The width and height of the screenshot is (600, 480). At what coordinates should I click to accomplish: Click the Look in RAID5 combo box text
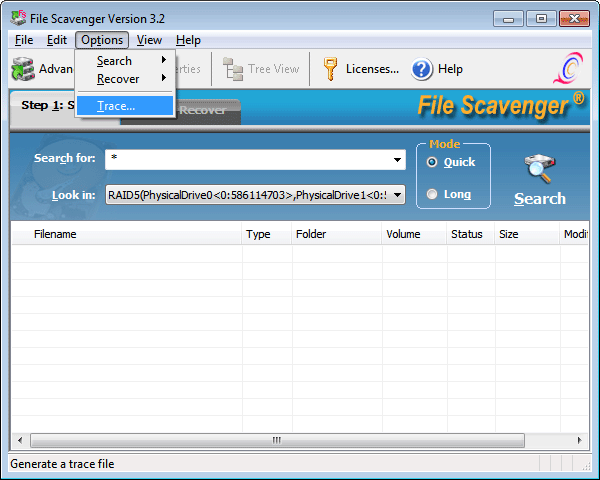click(248, 195)
